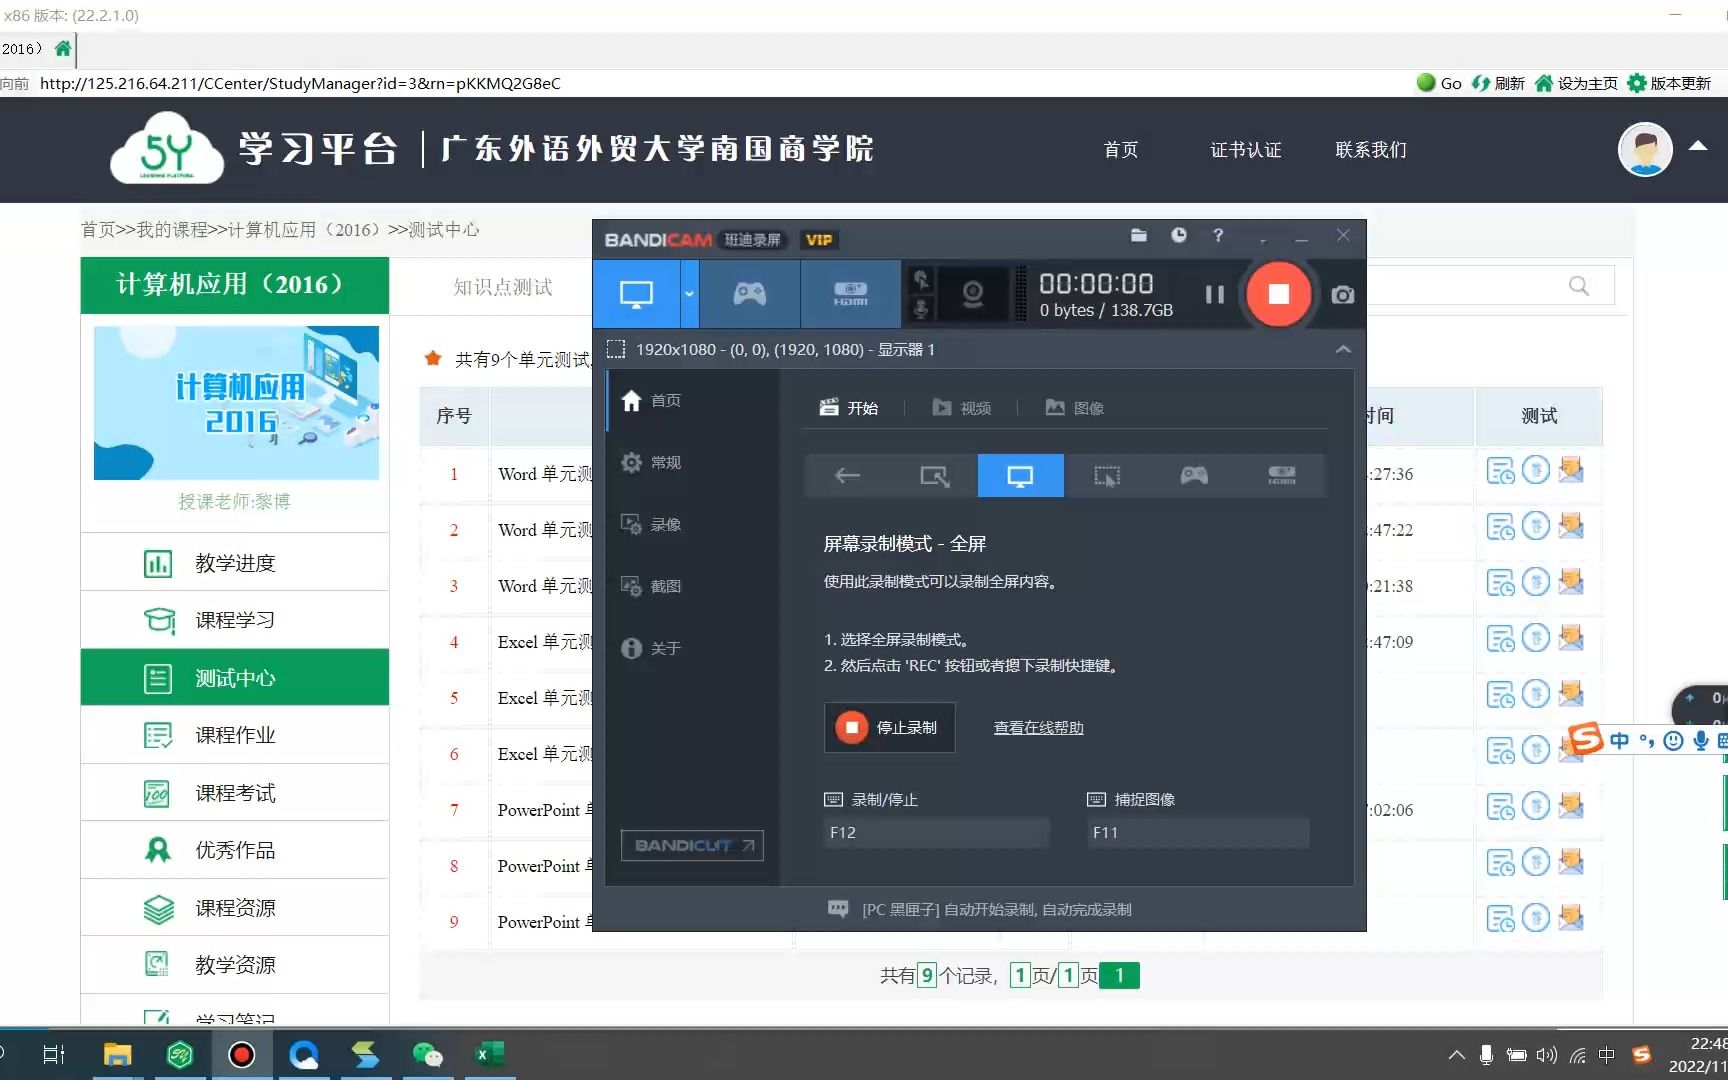Open 课程资源 in the course sidebar
Screen dimensions: 1728x1080
click(x=234, y=908)
